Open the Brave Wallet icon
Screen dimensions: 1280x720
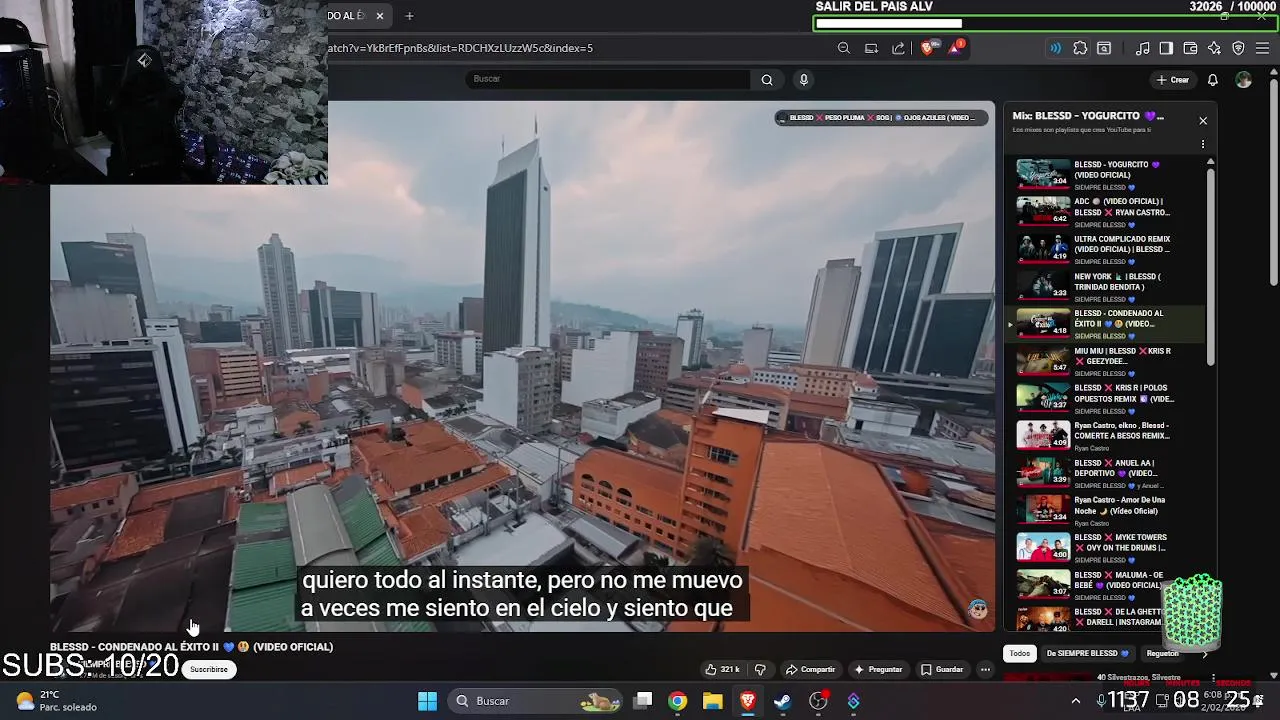1190,48
